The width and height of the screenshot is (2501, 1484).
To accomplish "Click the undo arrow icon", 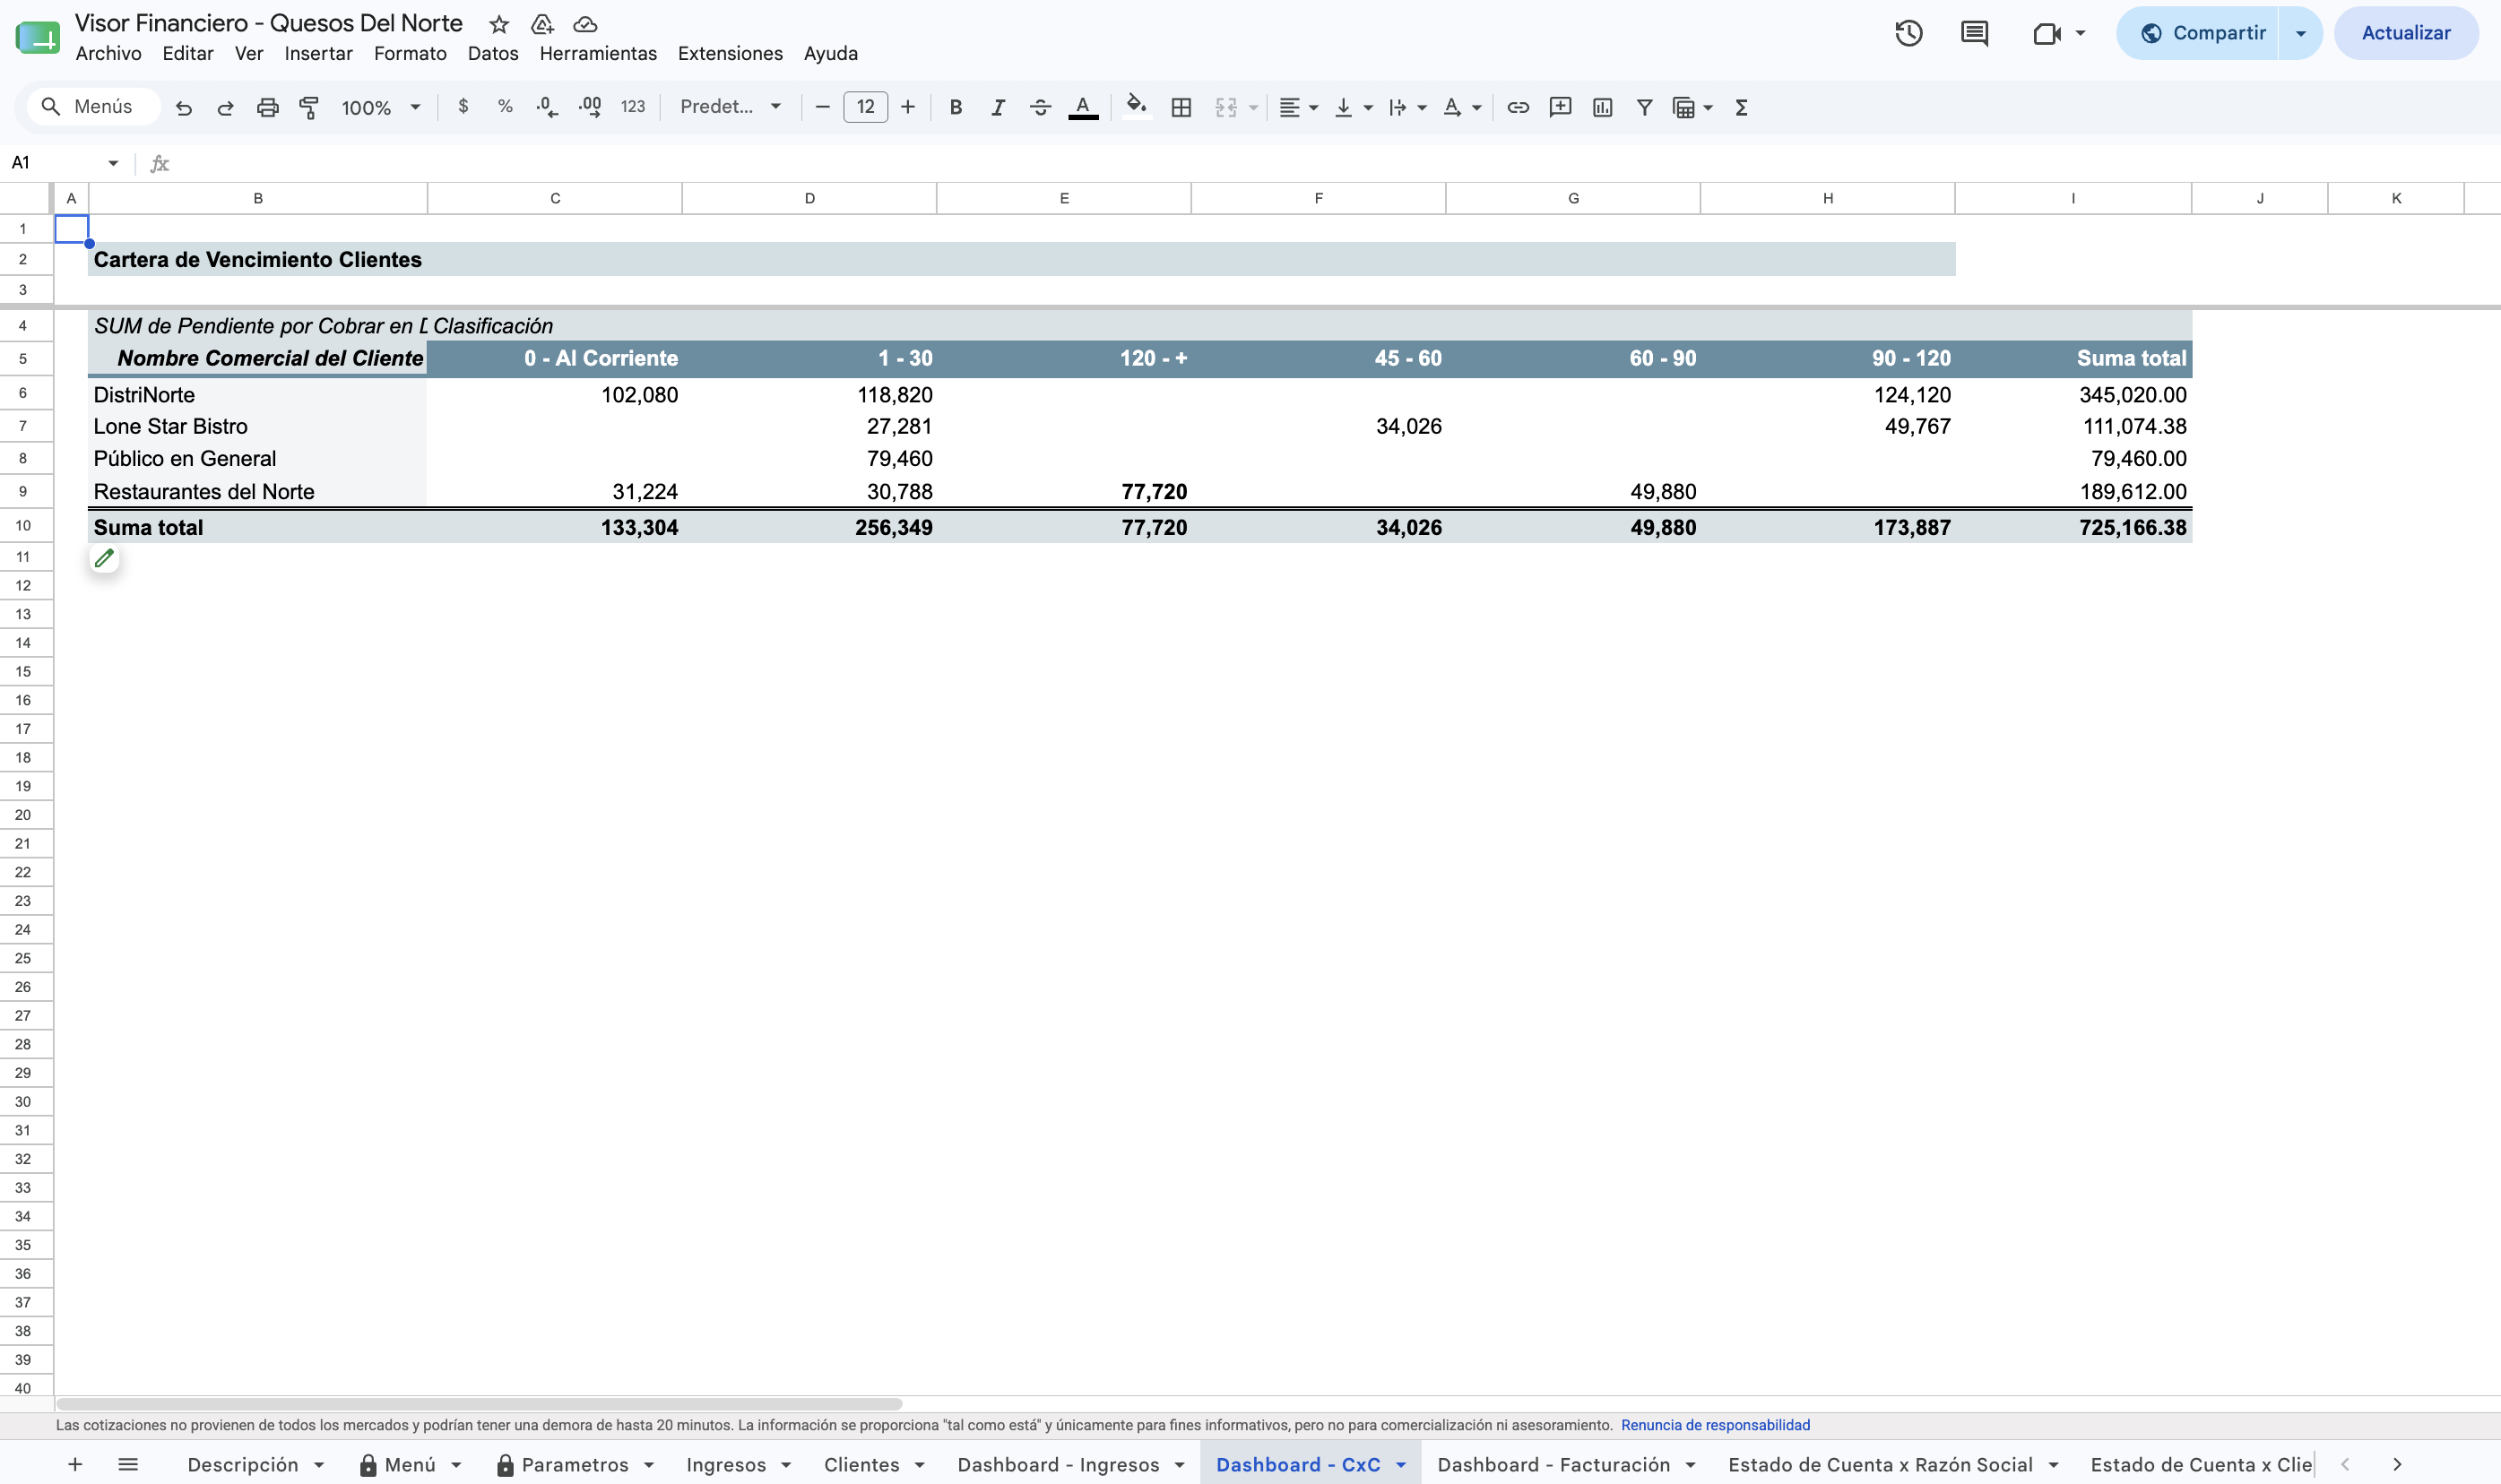I will point(183,107).
